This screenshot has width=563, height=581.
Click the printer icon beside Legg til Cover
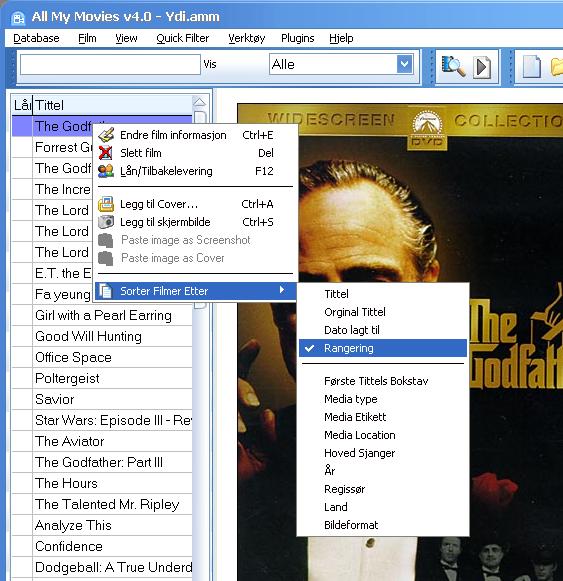[x=106, y=204]
